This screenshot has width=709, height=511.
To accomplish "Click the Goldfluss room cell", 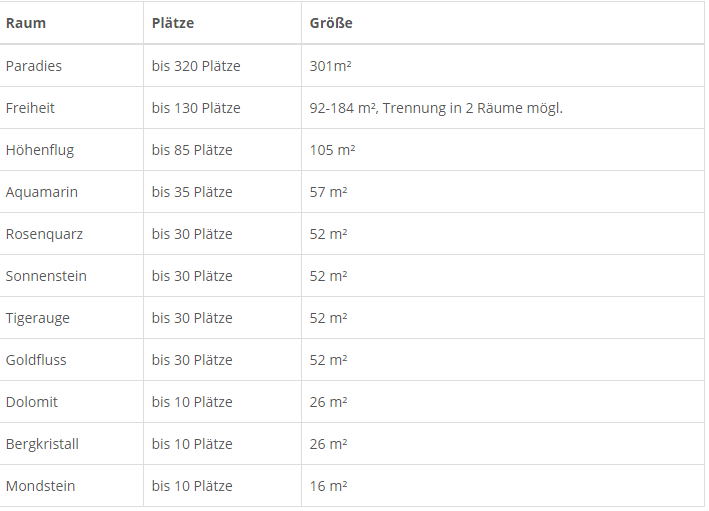I will tap(36, 360).
